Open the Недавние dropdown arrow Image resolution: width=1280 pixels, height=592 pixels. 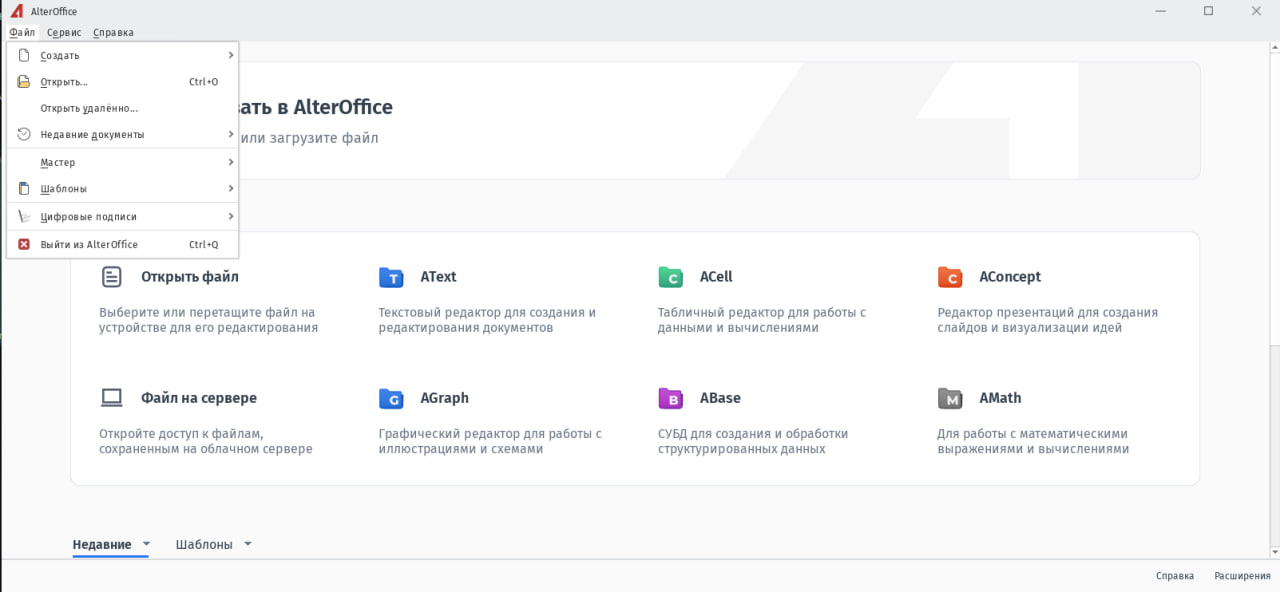point(146,544)
